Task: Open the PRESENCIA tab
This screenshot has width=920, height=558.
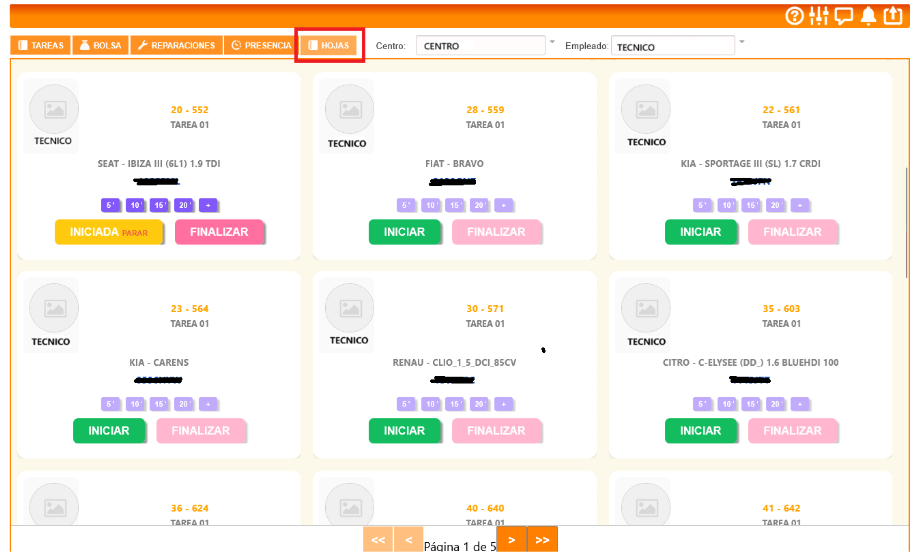Action: point(261,45)
